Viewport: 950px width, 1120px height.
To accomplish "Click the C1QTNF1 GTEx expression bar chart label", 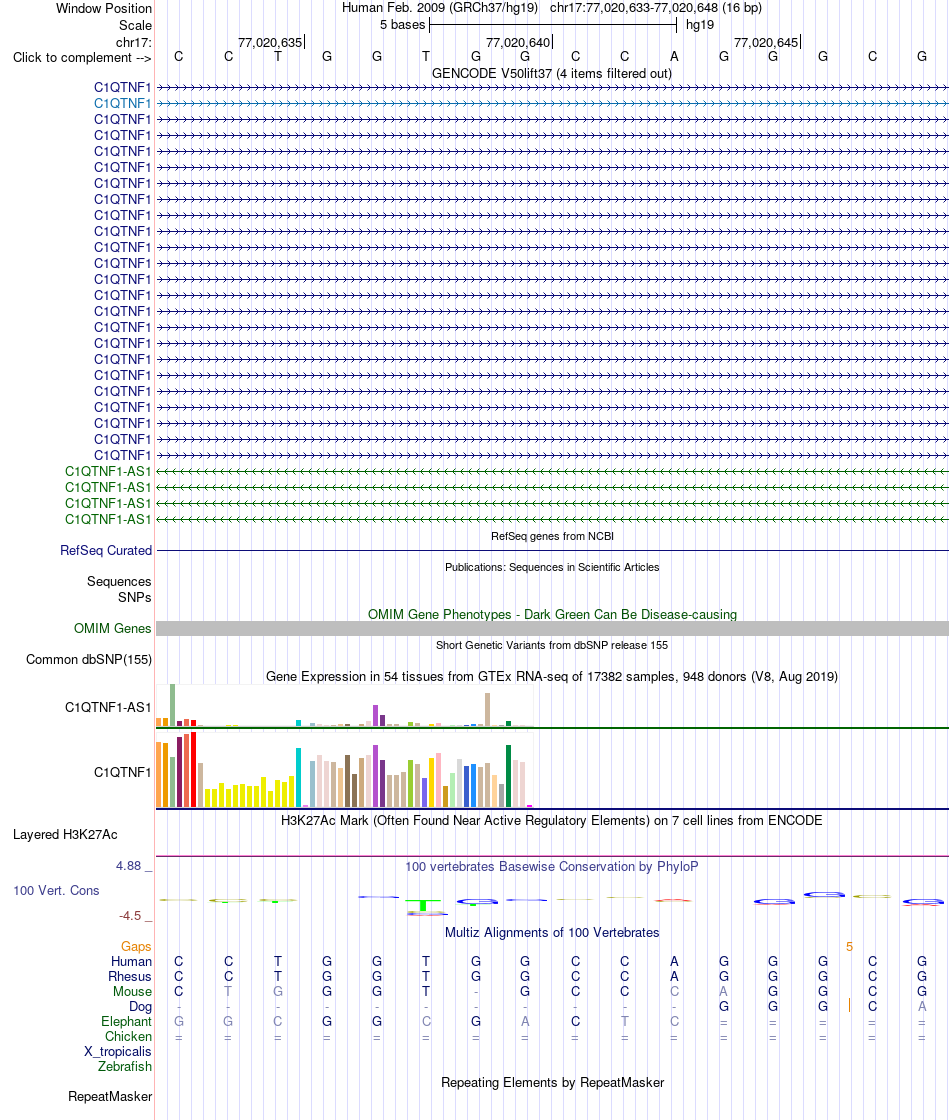I will coord(122,773).
